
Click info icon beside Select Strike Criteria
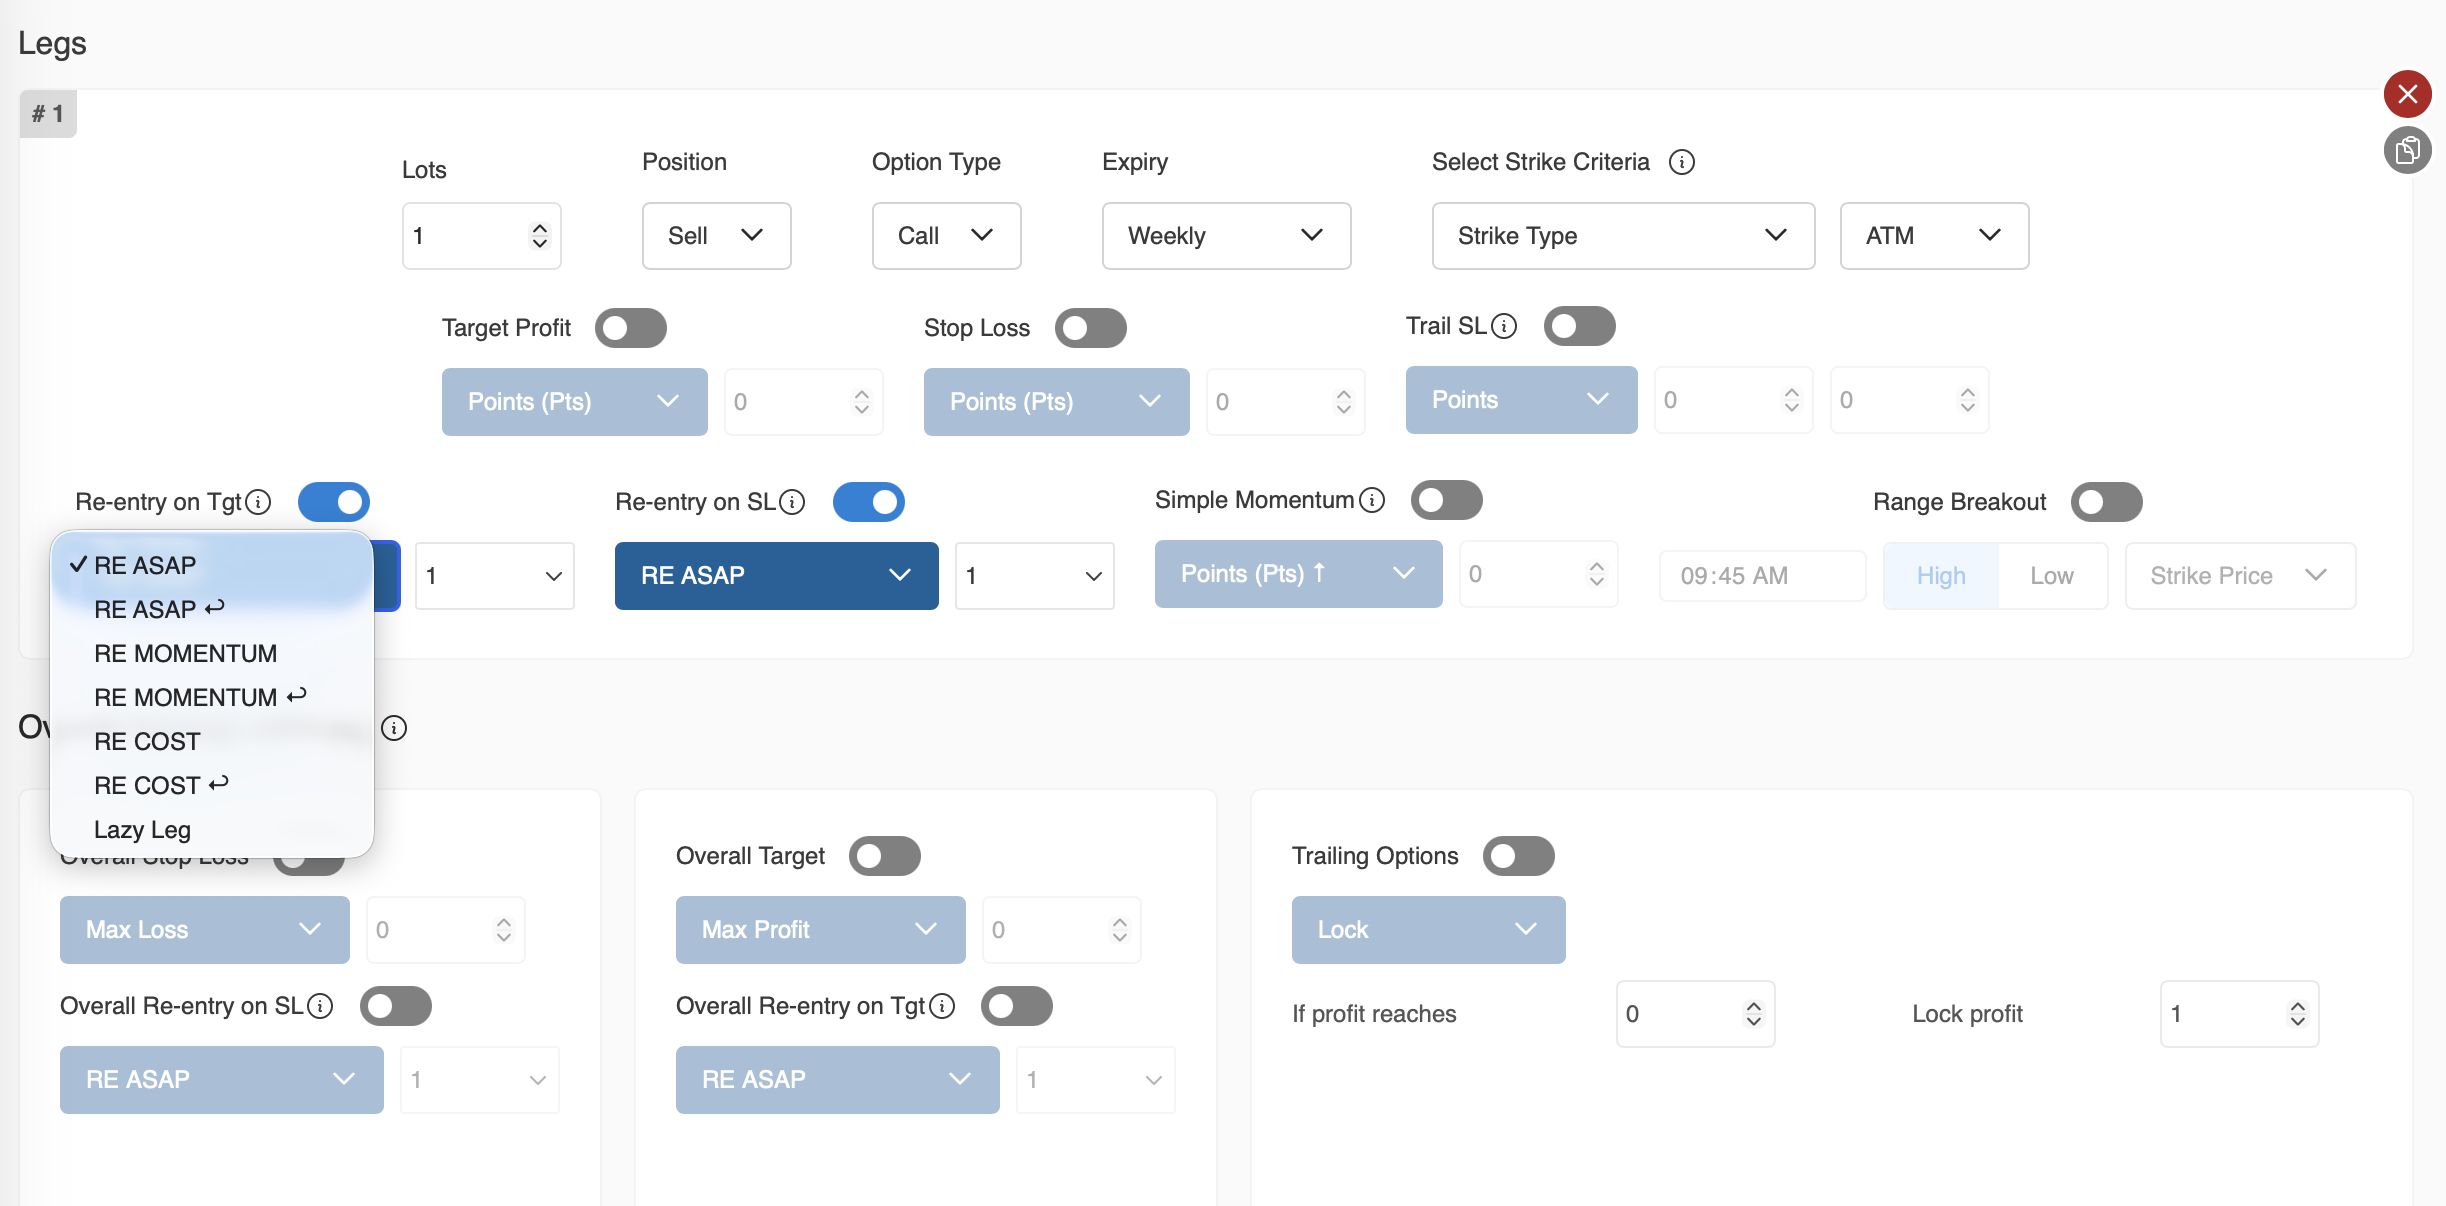tap(1682, 162)
